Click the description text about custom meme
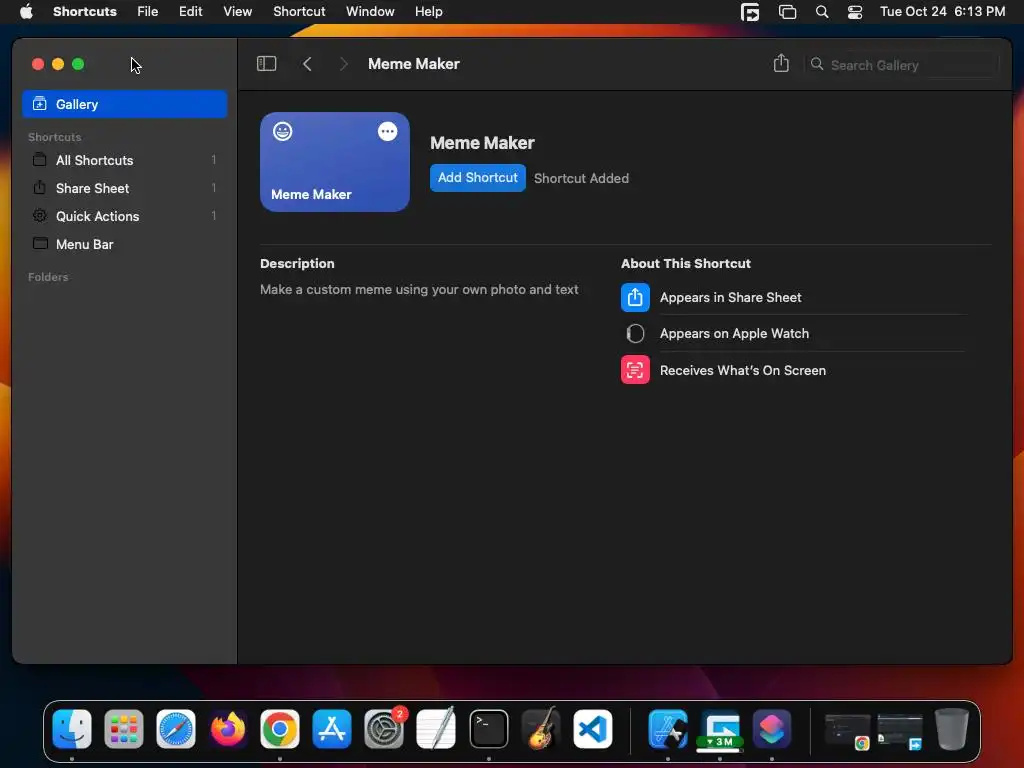The height and width of the screenshot is (768, 1024). pos(419,289)
